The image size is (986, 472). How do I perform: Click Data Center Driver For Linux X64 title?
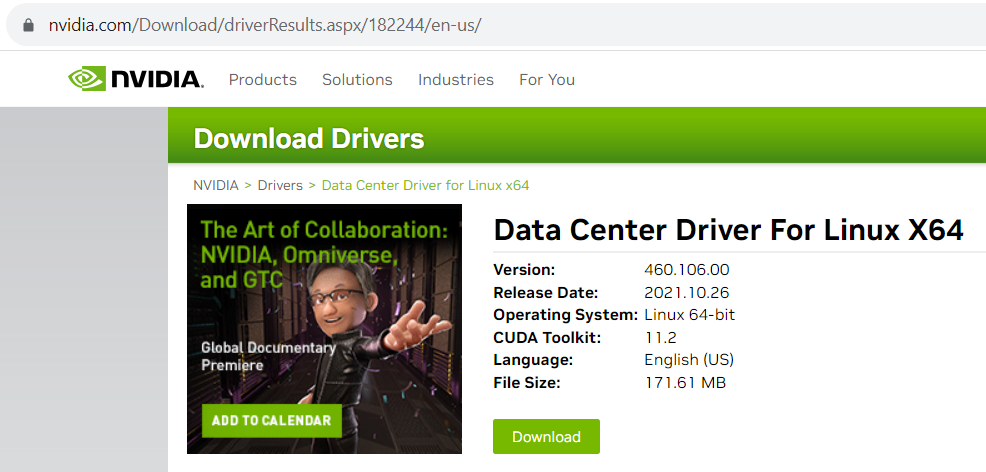[728, 230]
